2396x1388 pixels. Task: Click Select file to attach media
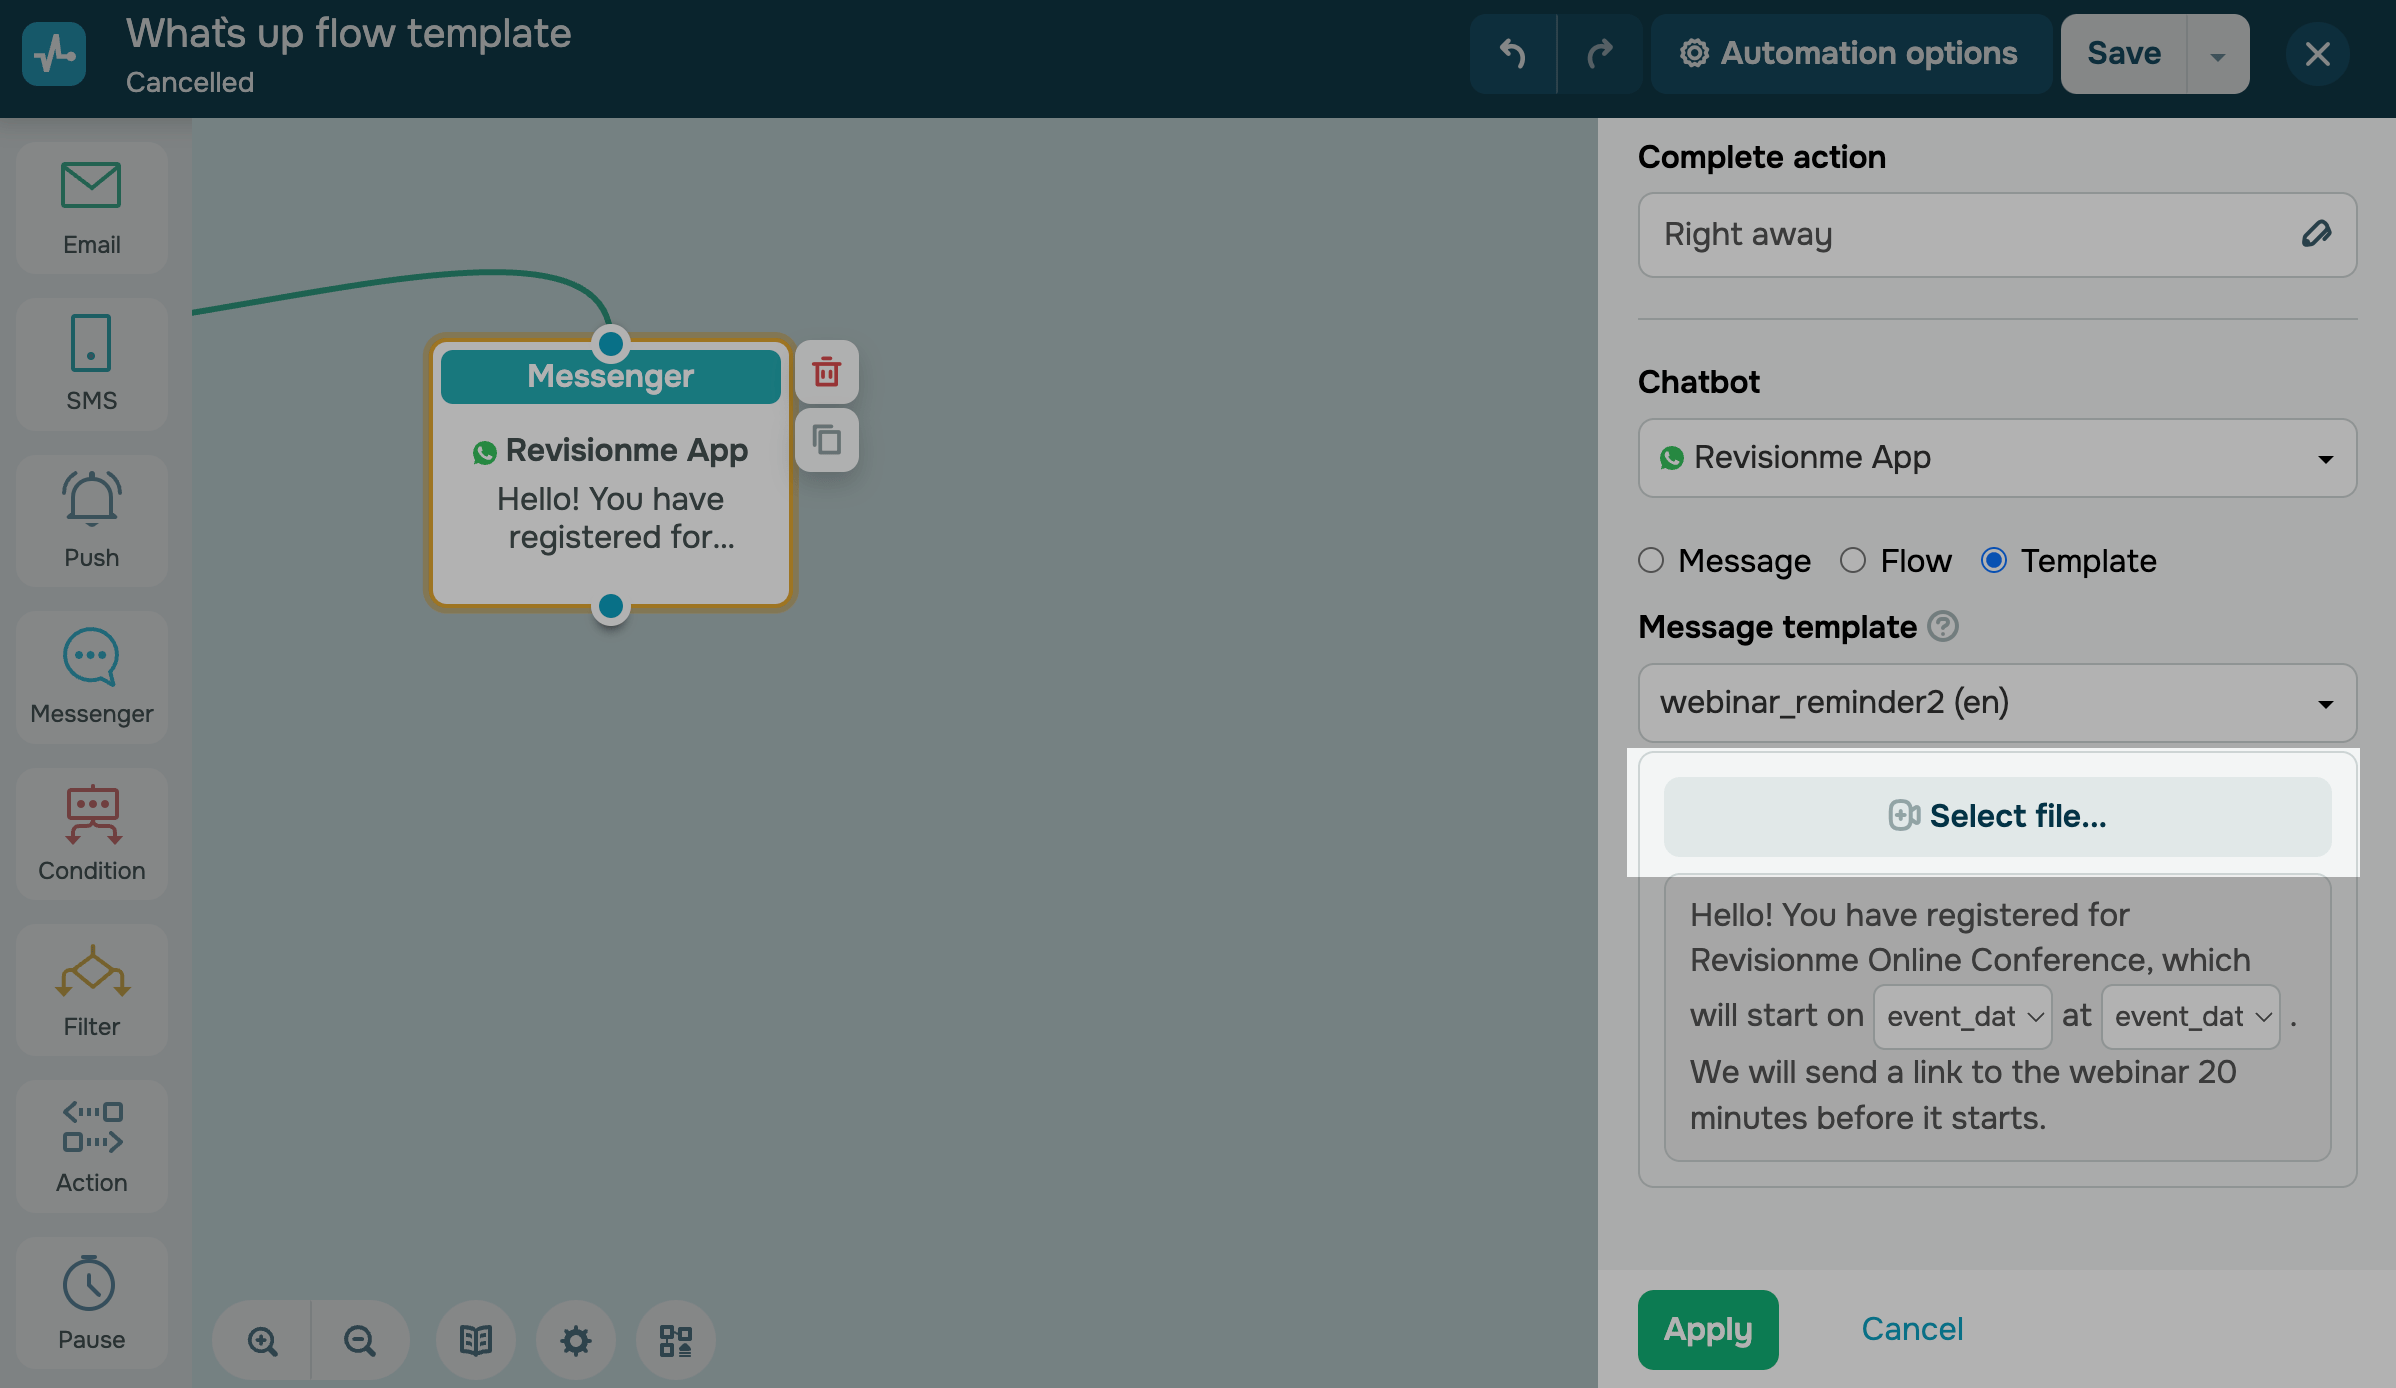[1996, 816]
